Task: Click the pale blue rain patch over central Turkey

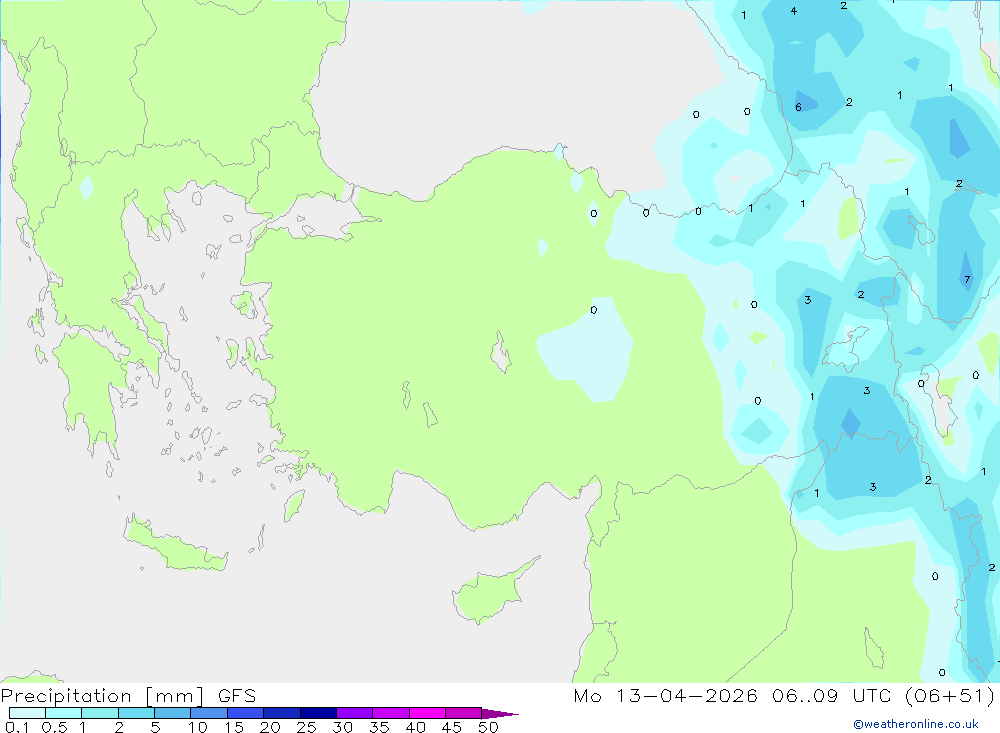Action: pyautogui.click(x=585, y=350)
